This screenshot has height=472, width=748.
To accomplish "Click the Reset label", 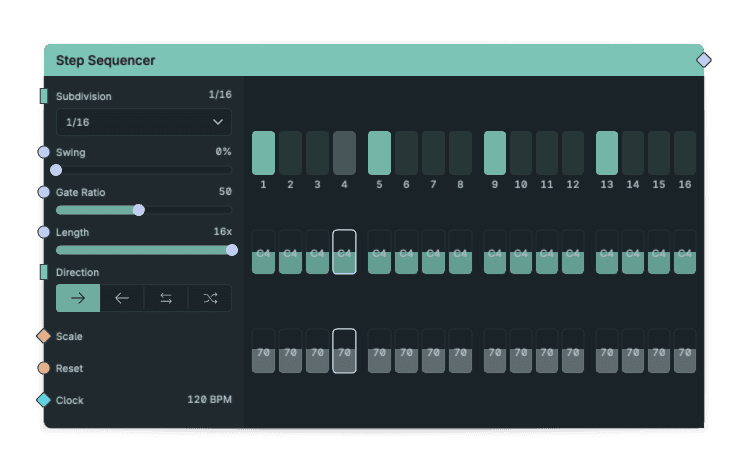I will tap(69, 368).
